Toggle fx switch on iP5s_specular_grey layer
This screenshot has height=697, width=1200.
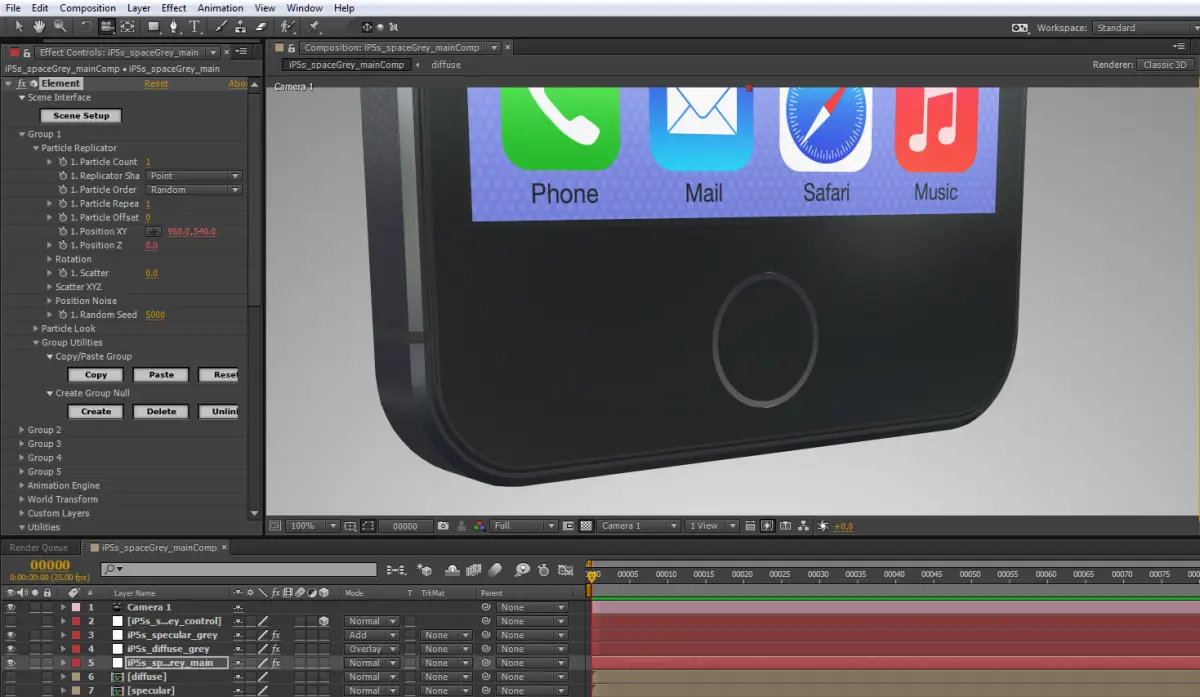[x=275, y=635]
